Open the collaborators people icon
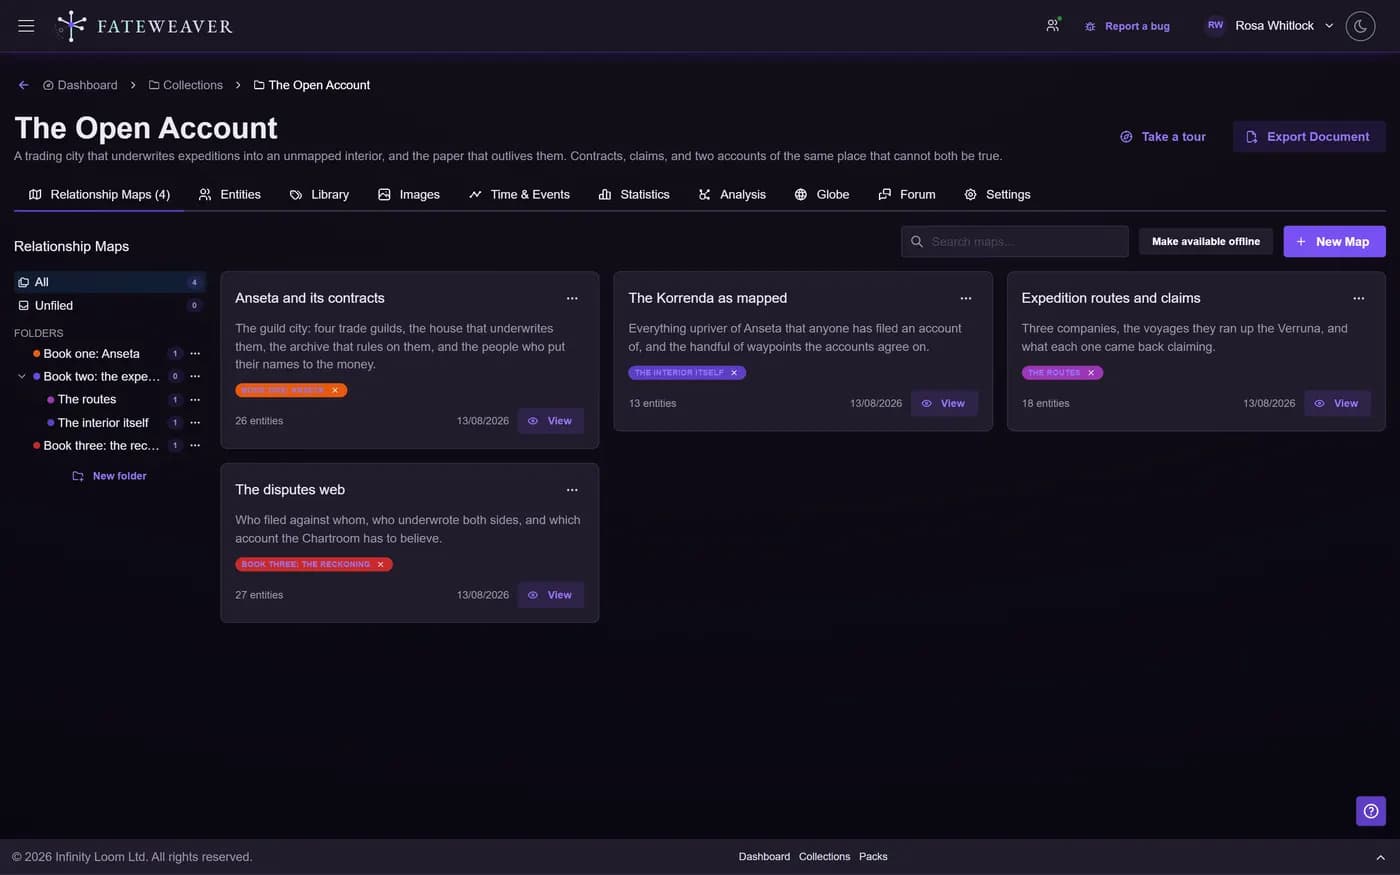The height and width of the screenshot is (875, 1400). [1053, 26]
